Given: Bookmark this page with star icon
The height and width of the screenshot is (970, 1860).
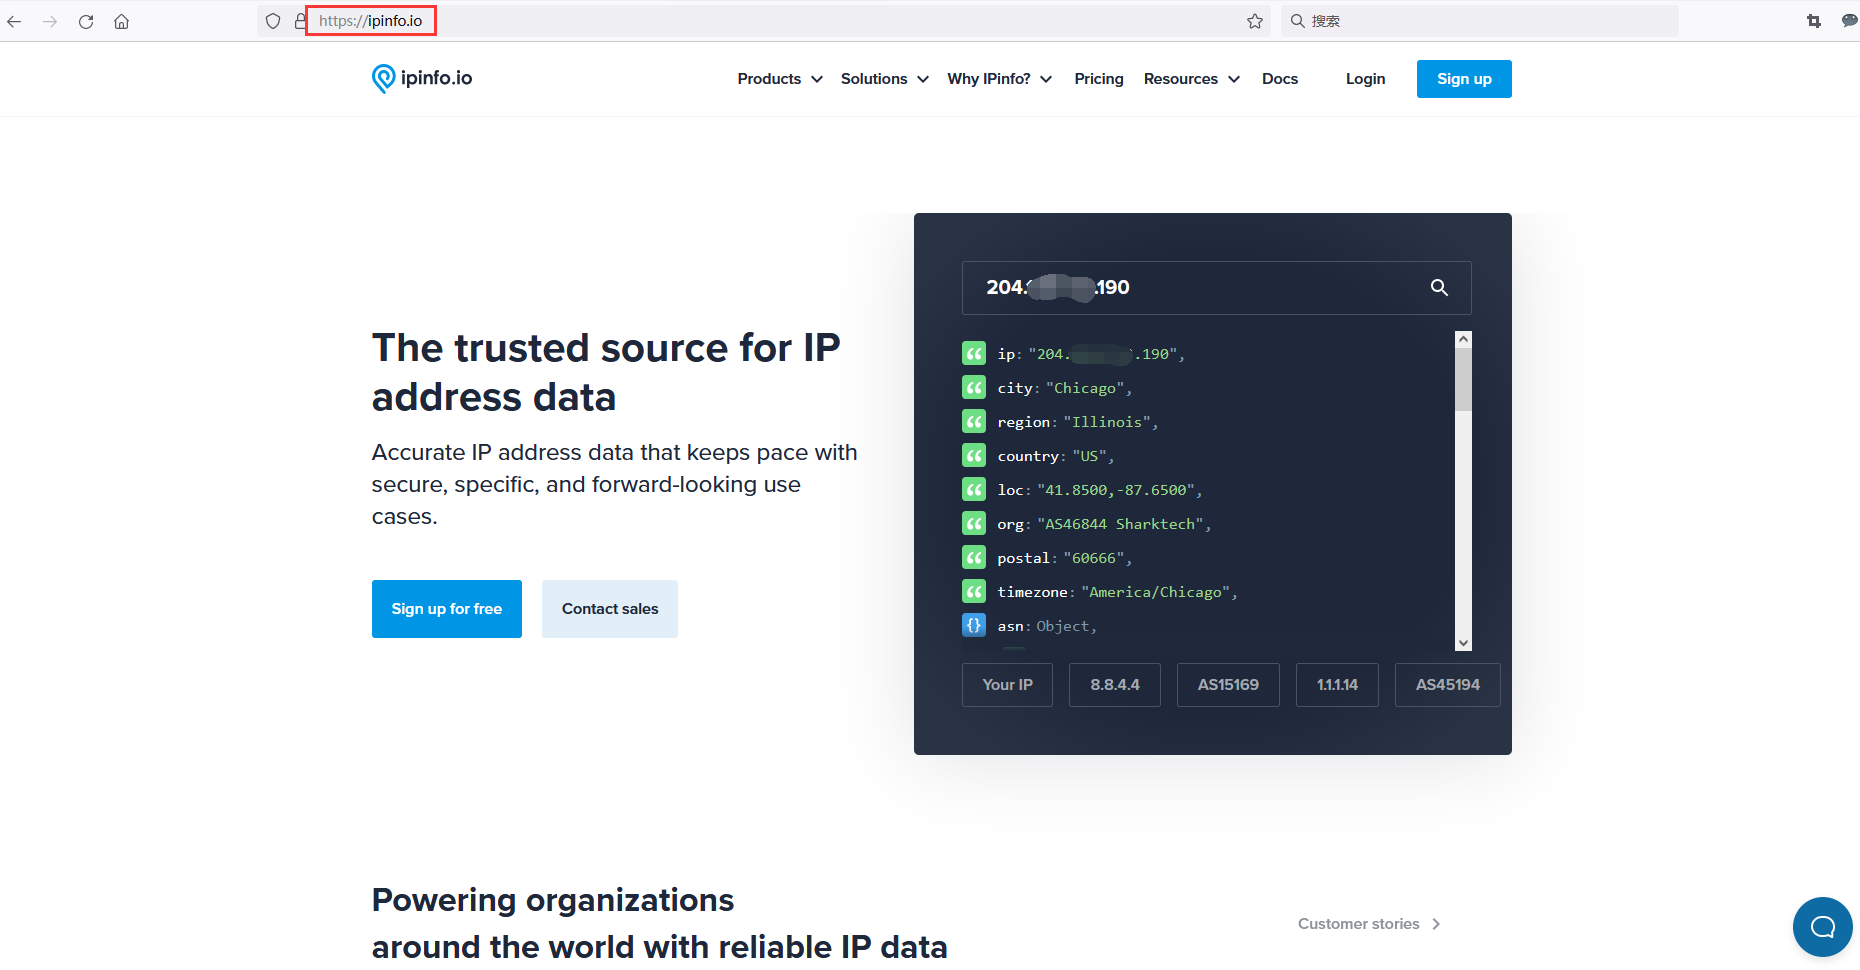Looking at the screenshot, I should 1255,21.
